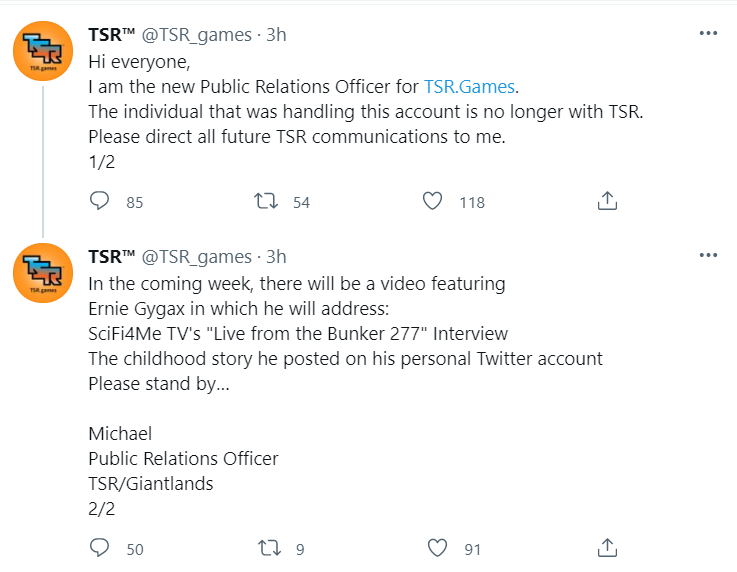This screenshot has width=737, height=572.
Task: Click the 3h timestamp on the first tweet
Action: pos(276,35)
